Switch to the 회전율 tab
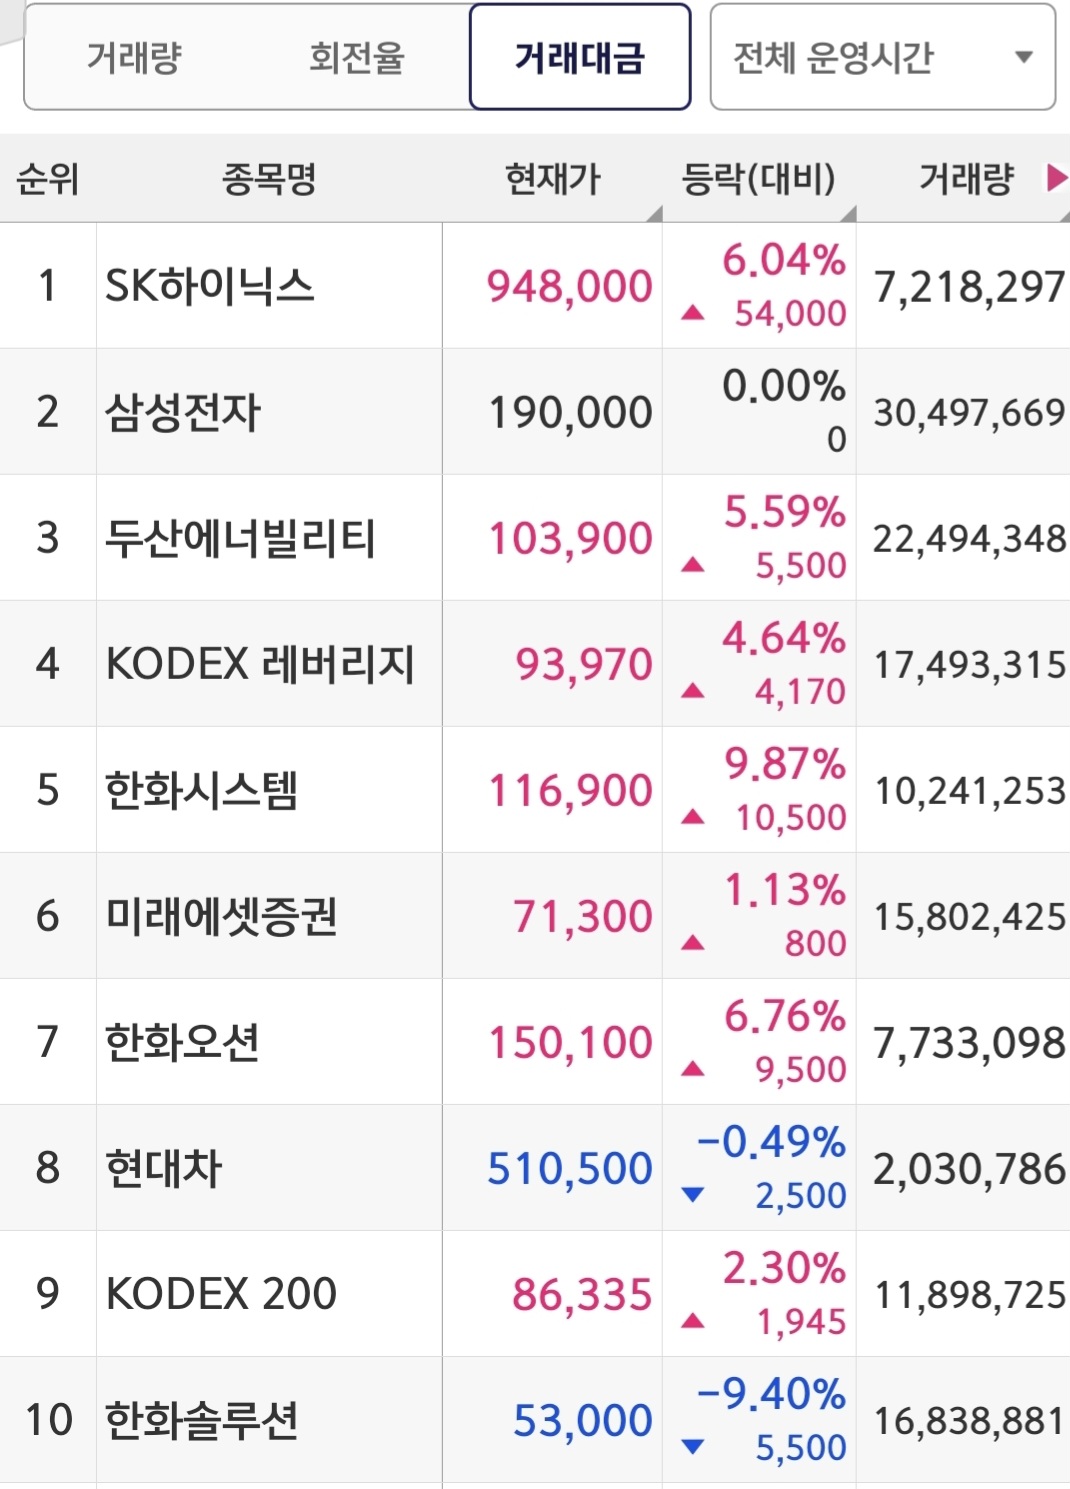Image resolution: width=1070 pixels, height=1489 pixels. 356,57
